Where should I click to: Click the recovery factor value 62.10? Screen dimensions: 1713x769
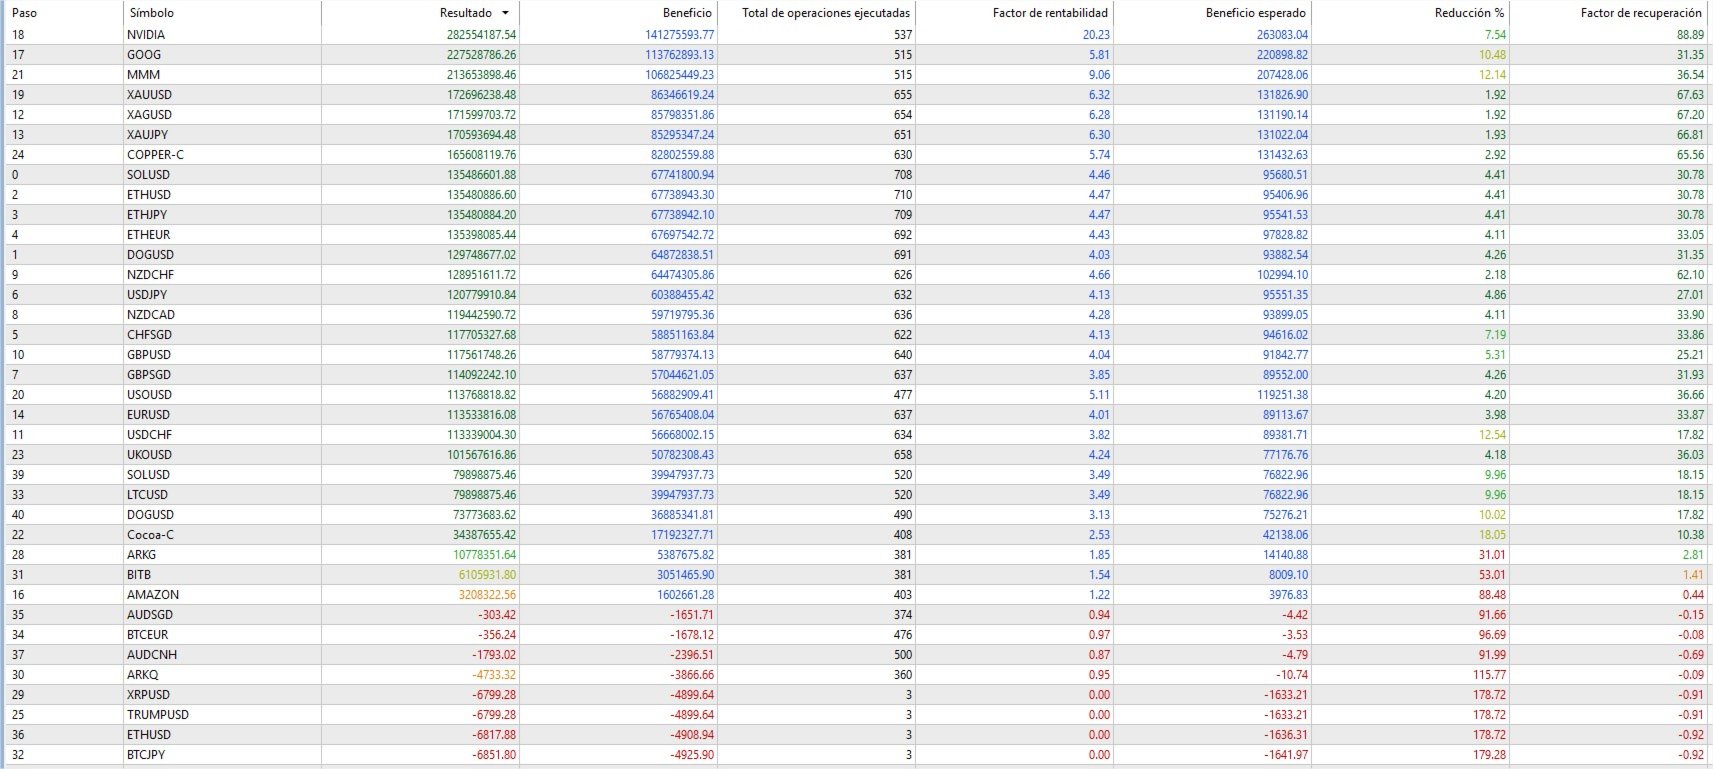[x=1690, y=274]
